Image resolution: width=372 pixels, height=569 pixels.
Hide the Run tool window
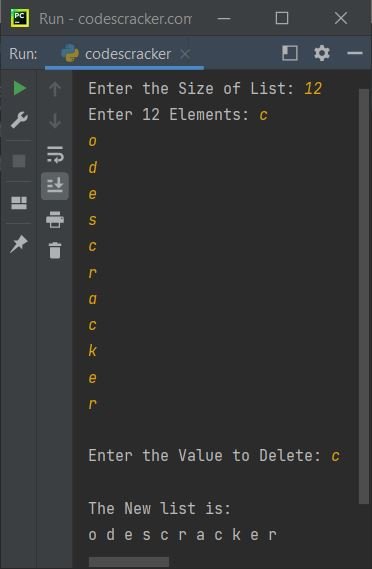coord(355,53)
